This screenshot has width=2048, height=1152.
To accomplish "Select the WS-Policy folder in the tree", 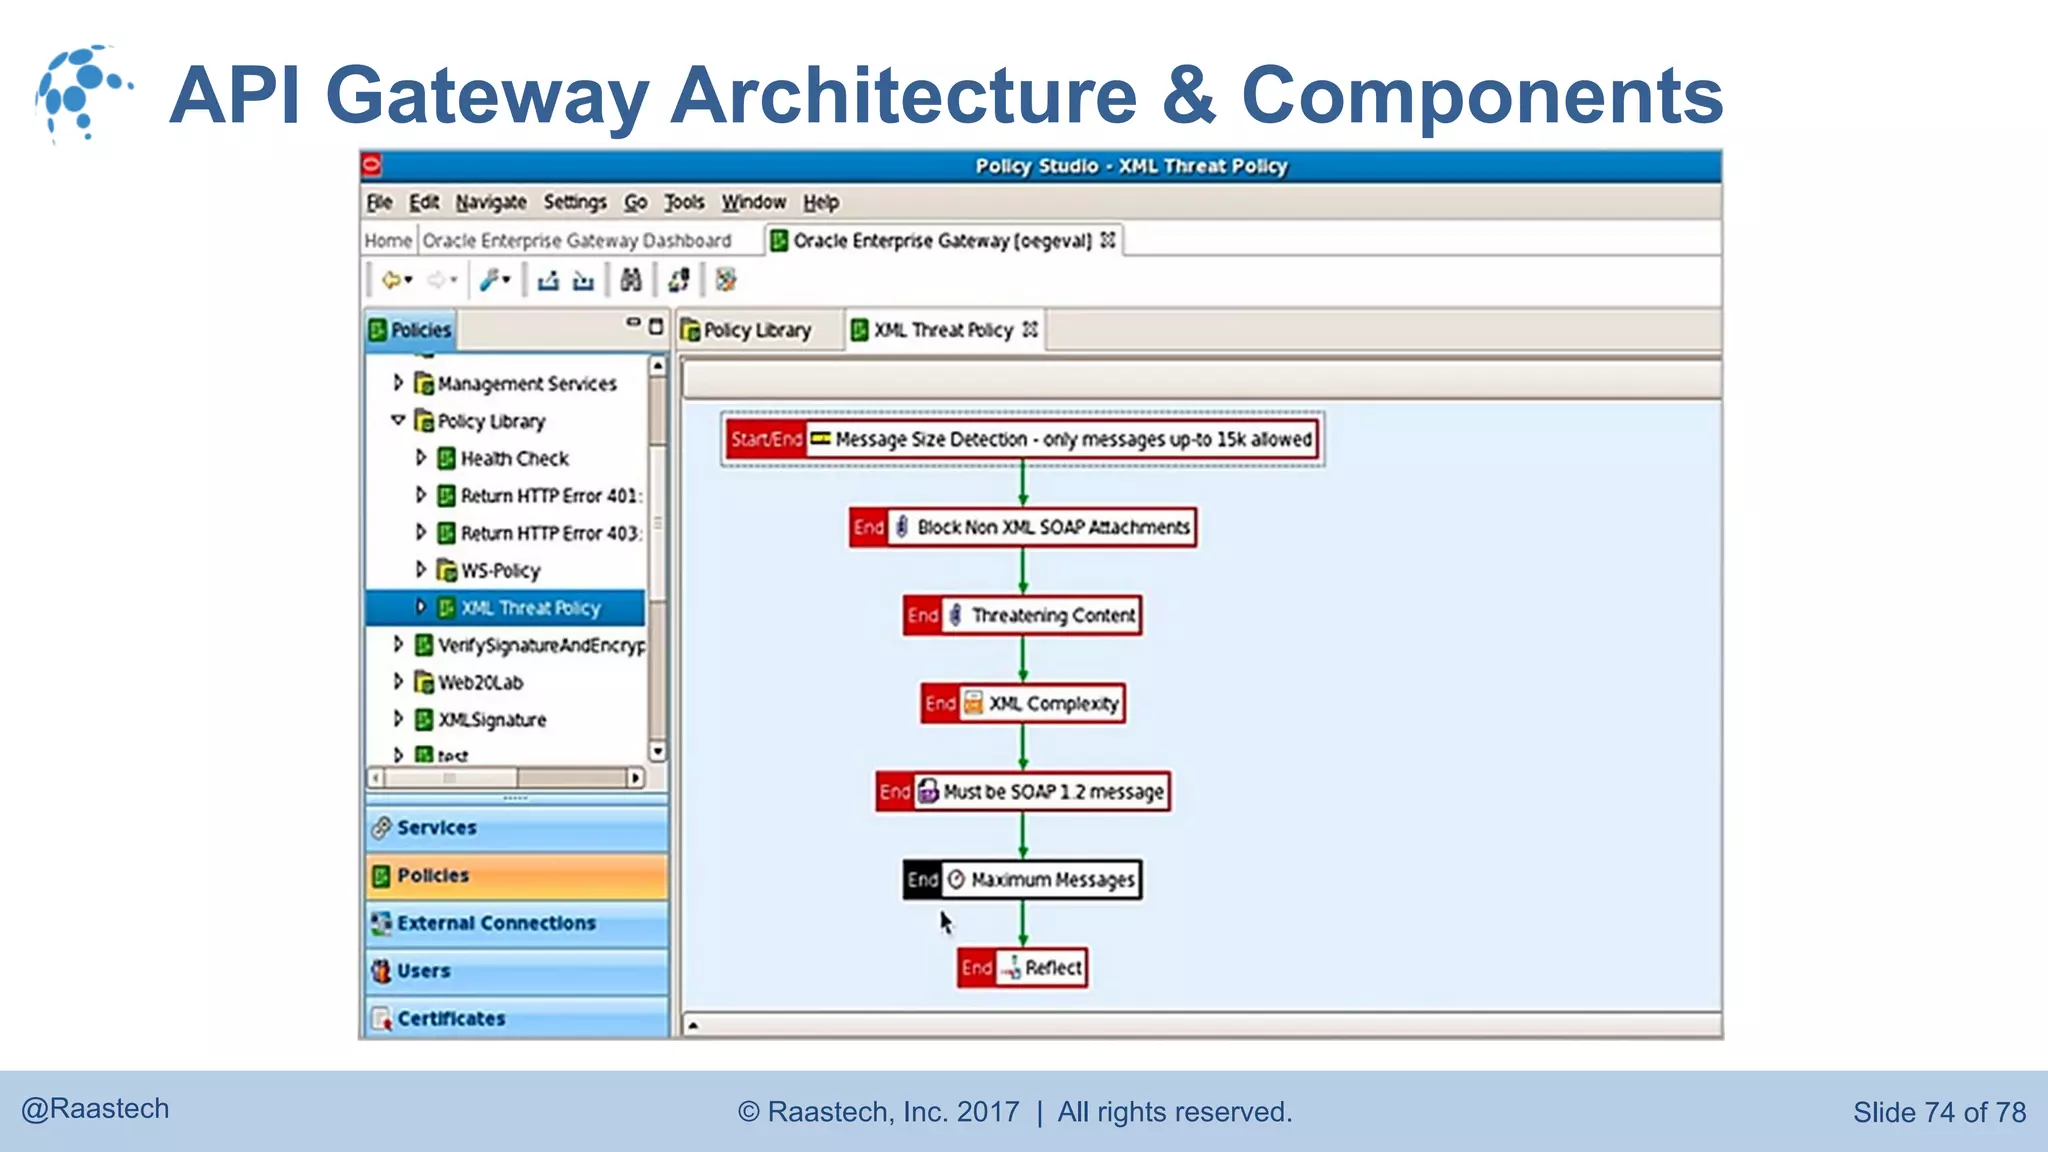I will 500,571.
